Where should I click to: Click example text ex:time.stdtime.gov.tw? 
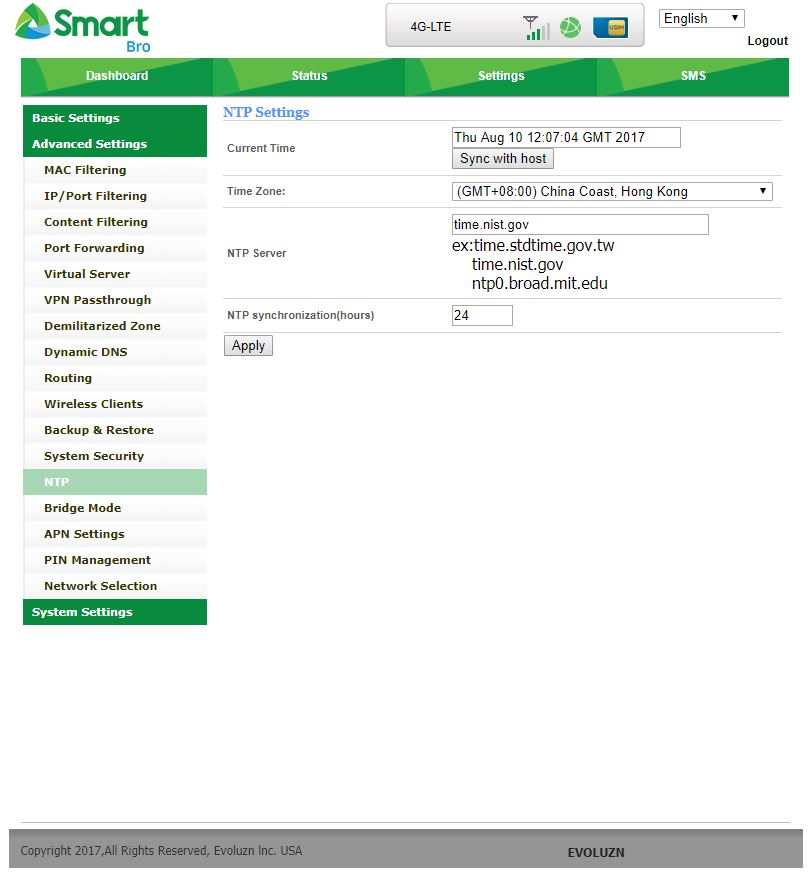[x=533, y=245]
